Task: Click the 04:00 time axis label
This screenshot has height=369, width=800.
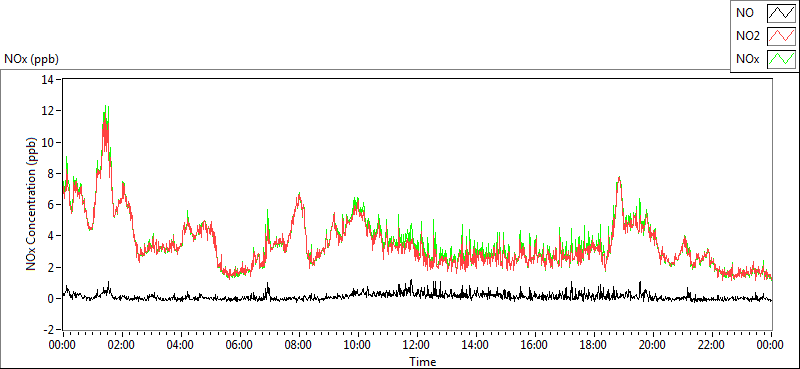Action: tap(181, 345)
